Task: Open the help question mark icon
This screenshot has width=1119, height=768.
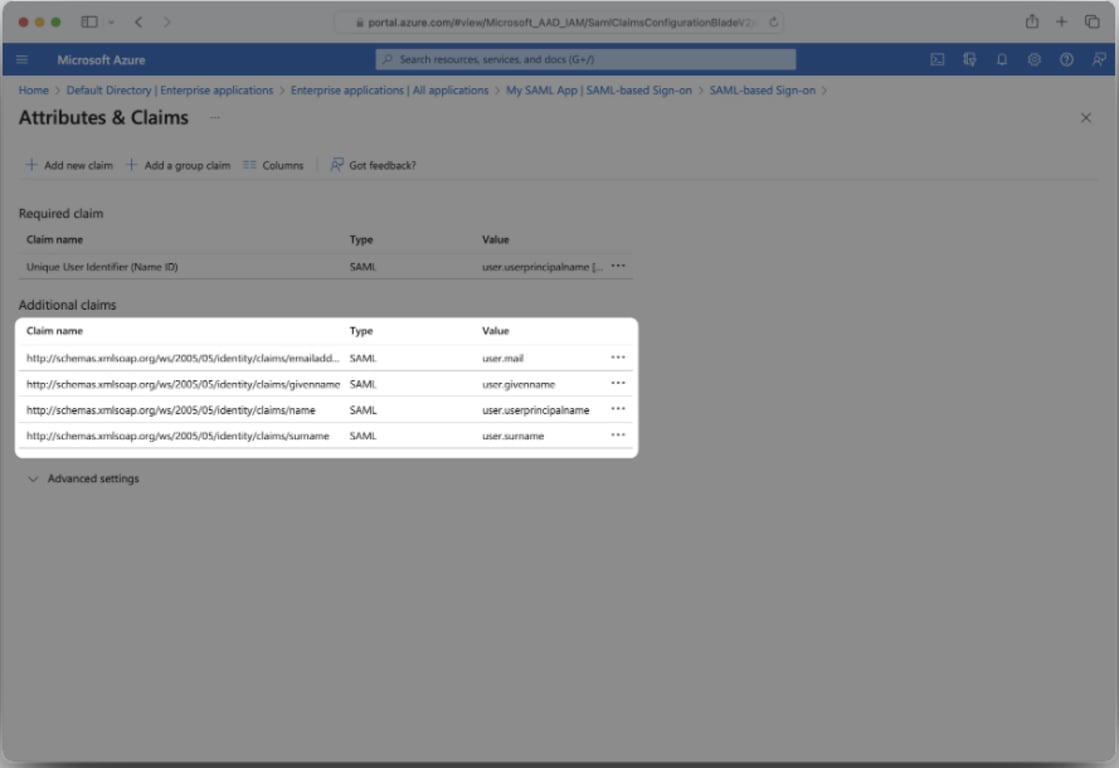Action: click(1066, 59)
